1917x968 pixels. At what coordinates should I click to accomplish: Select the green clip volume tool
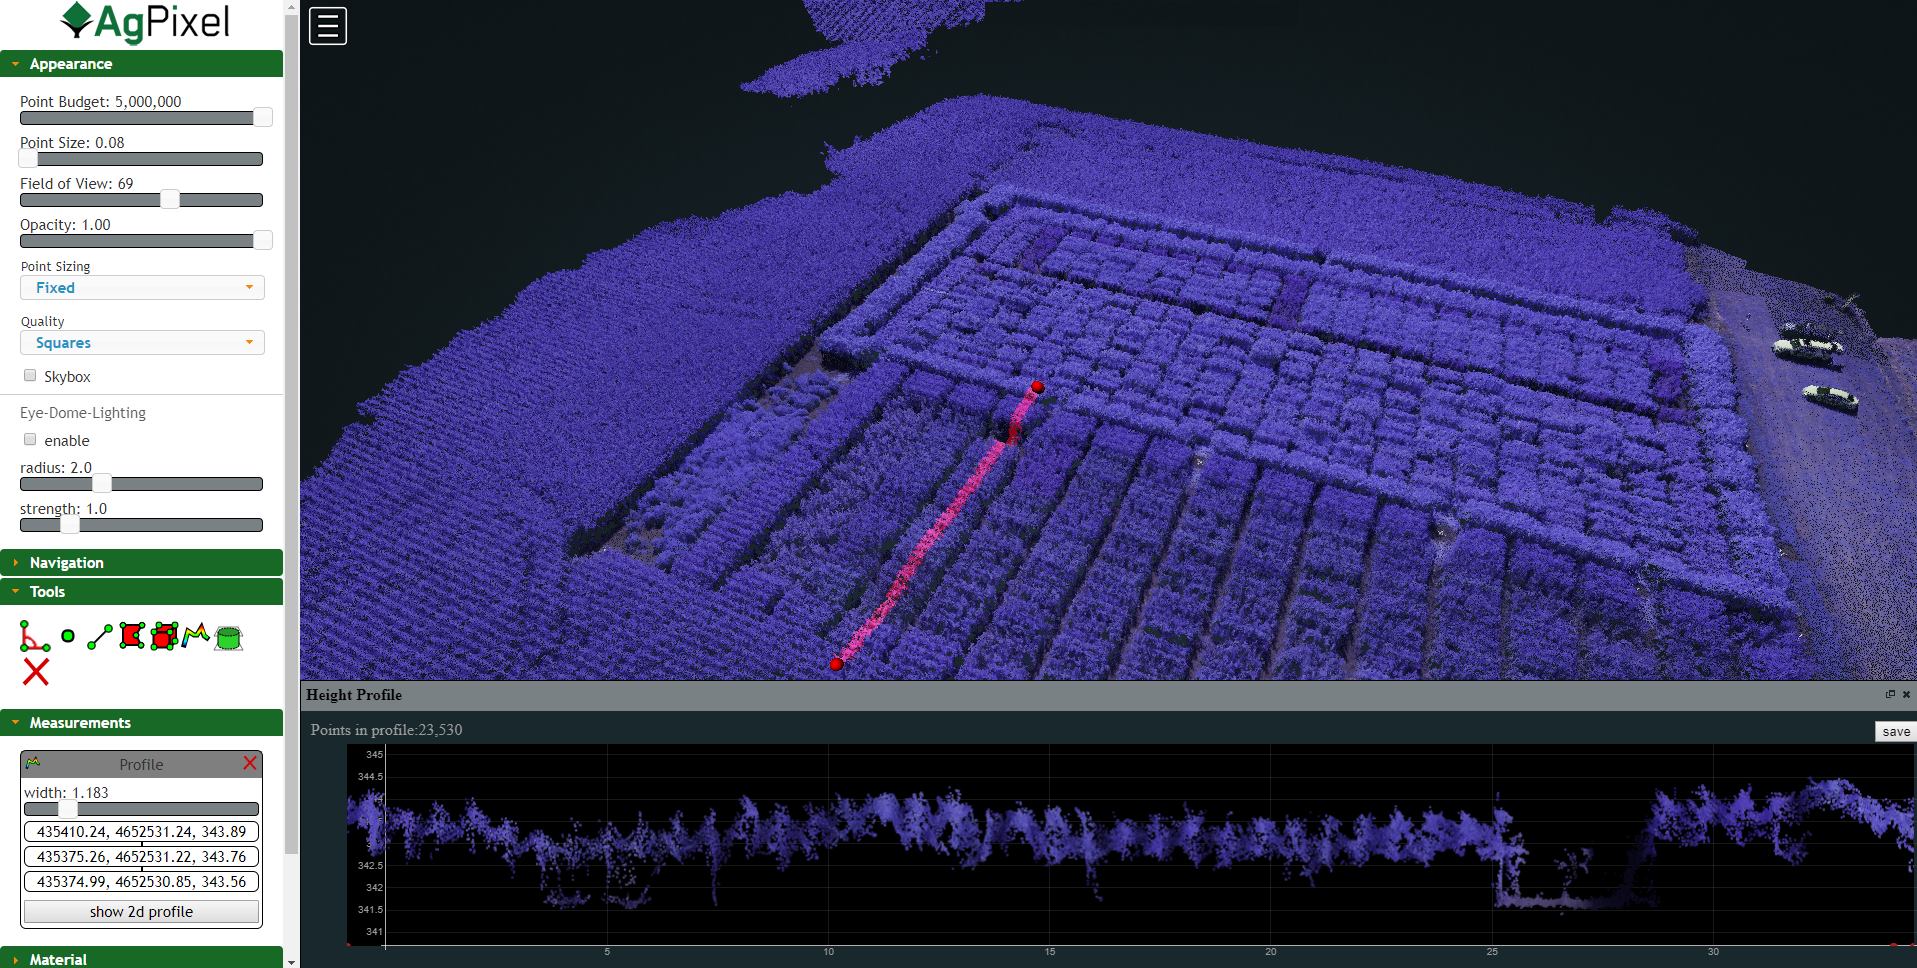pyautogui.click(x=229, y=637)
